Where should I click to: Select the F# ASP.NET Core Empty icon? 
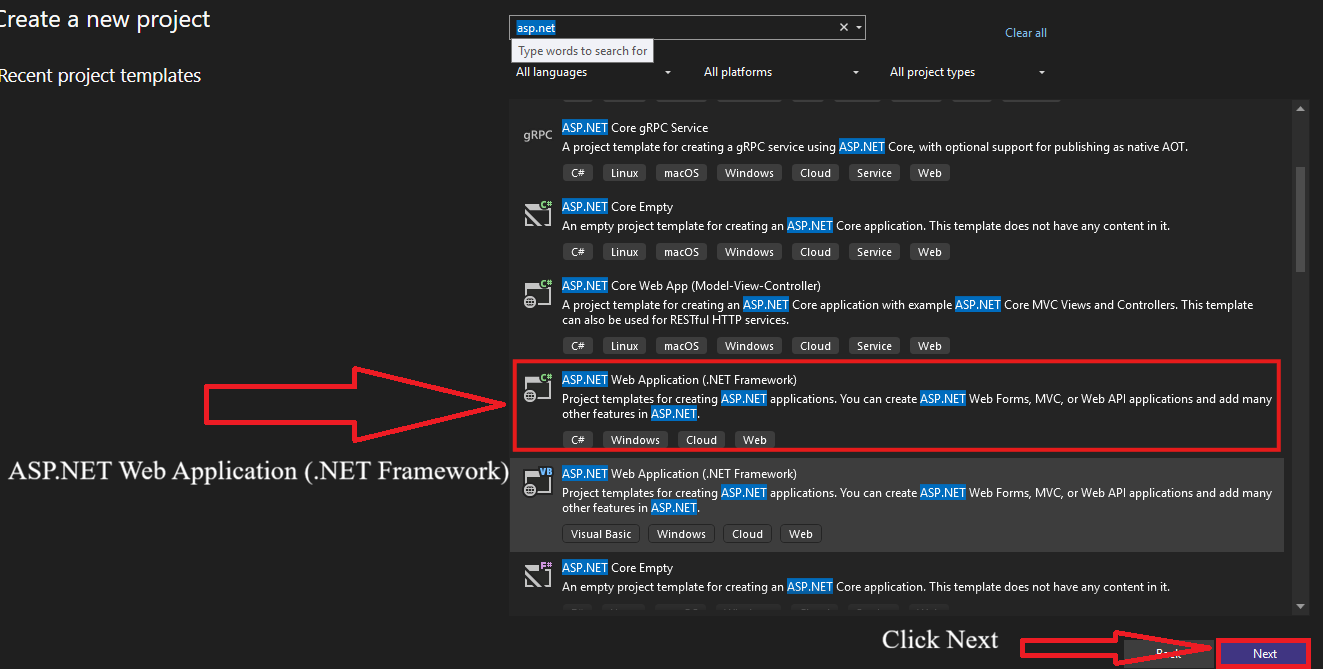(538, 575)
